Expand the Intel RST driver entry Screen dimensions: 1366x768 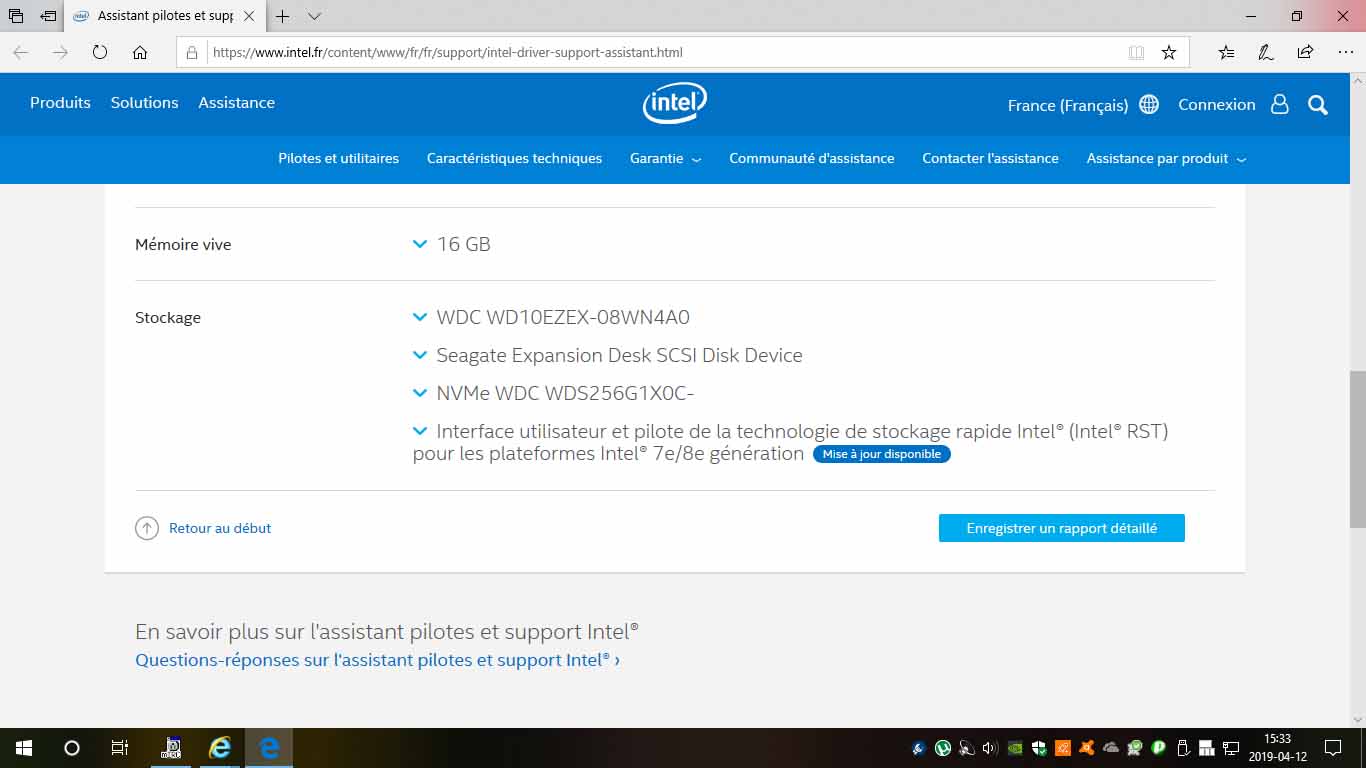420,431
